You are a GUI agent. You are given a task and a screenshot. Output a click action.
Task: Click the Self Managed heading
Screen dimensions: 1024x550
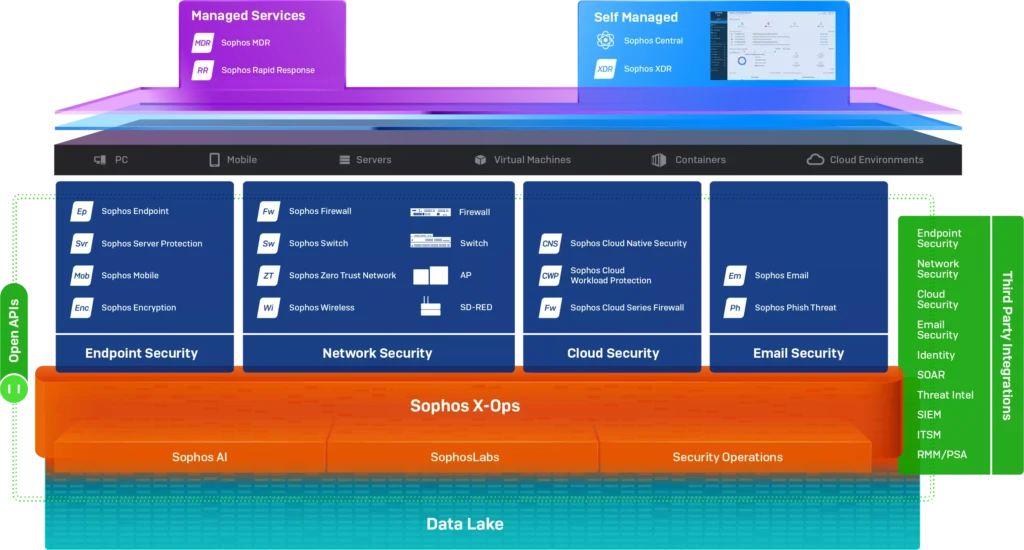coord(635,18)
